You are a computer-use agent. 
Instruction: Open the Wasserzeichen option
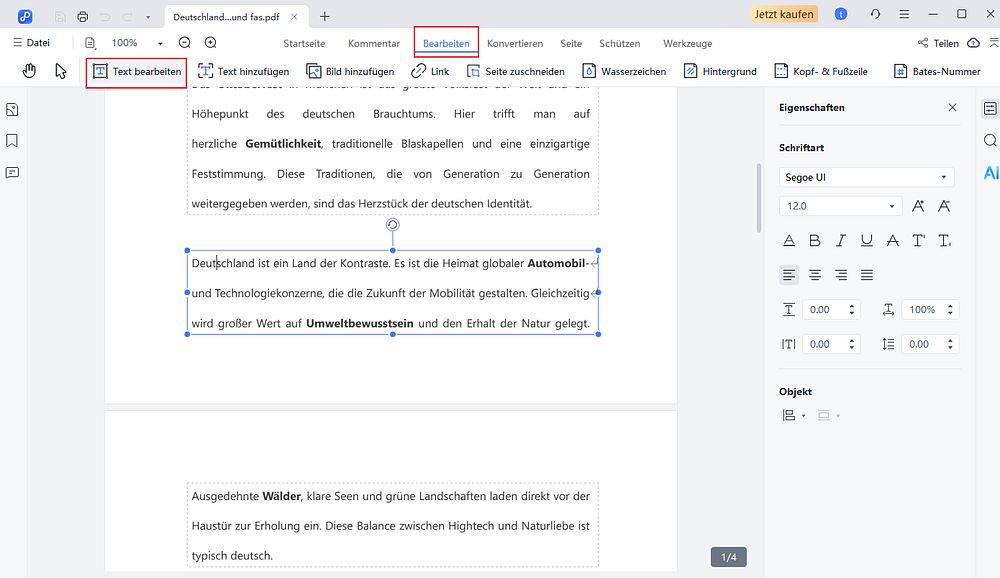pos(624,71)
